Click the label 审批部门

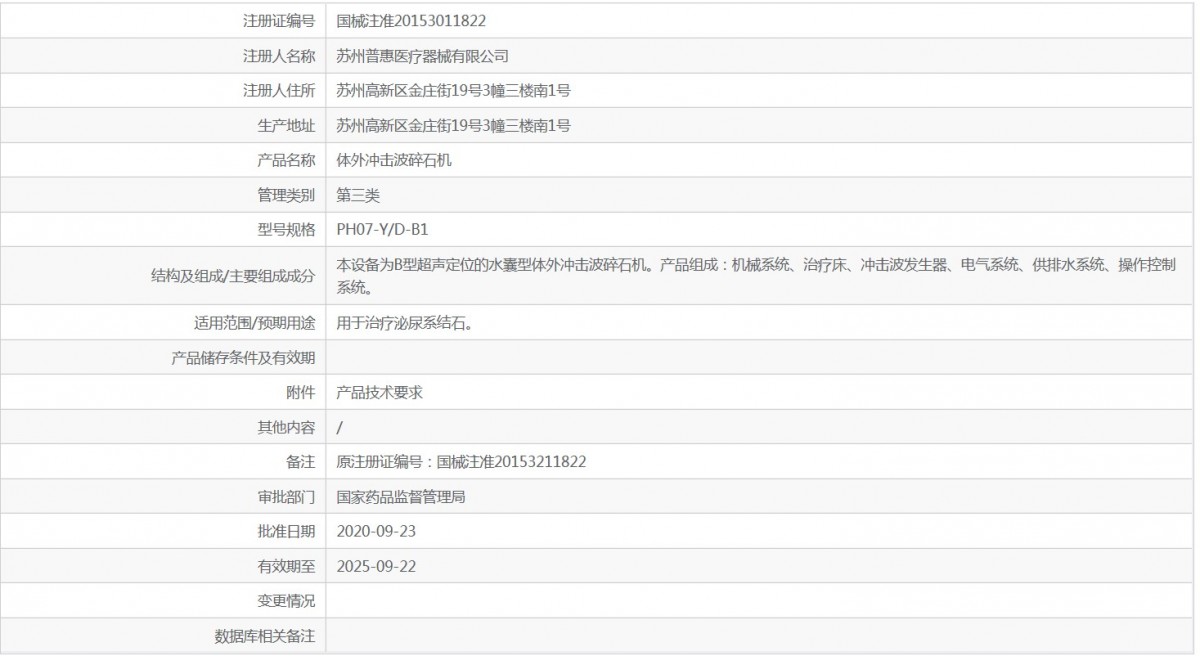(x=286, y=497)
